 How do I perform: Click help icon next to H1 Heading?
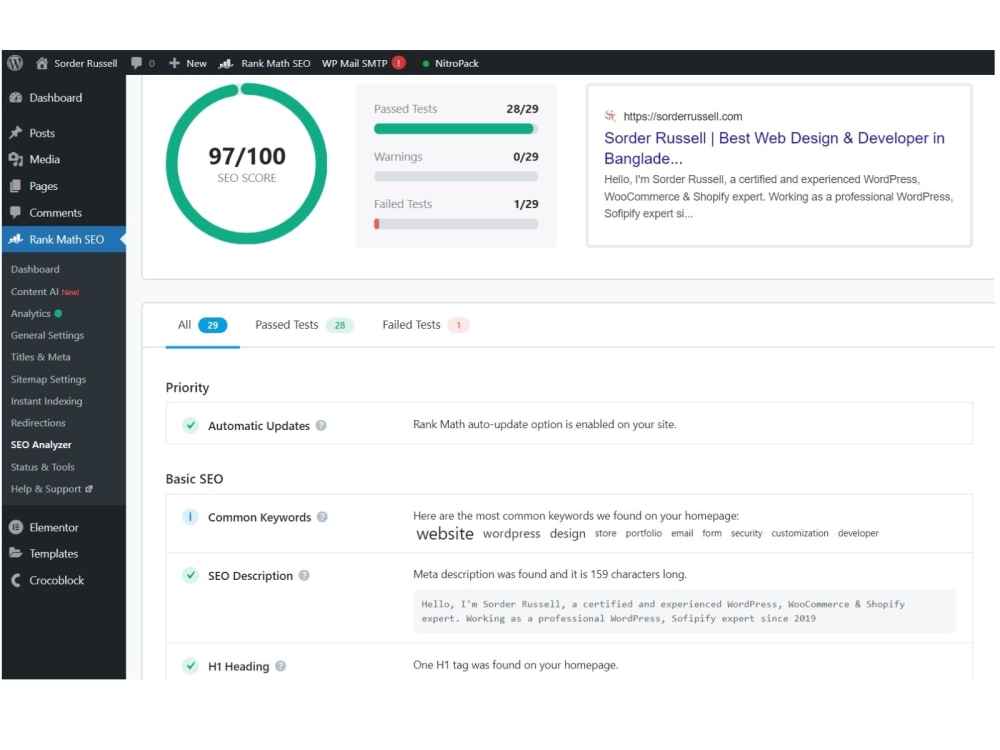point(281,666)
